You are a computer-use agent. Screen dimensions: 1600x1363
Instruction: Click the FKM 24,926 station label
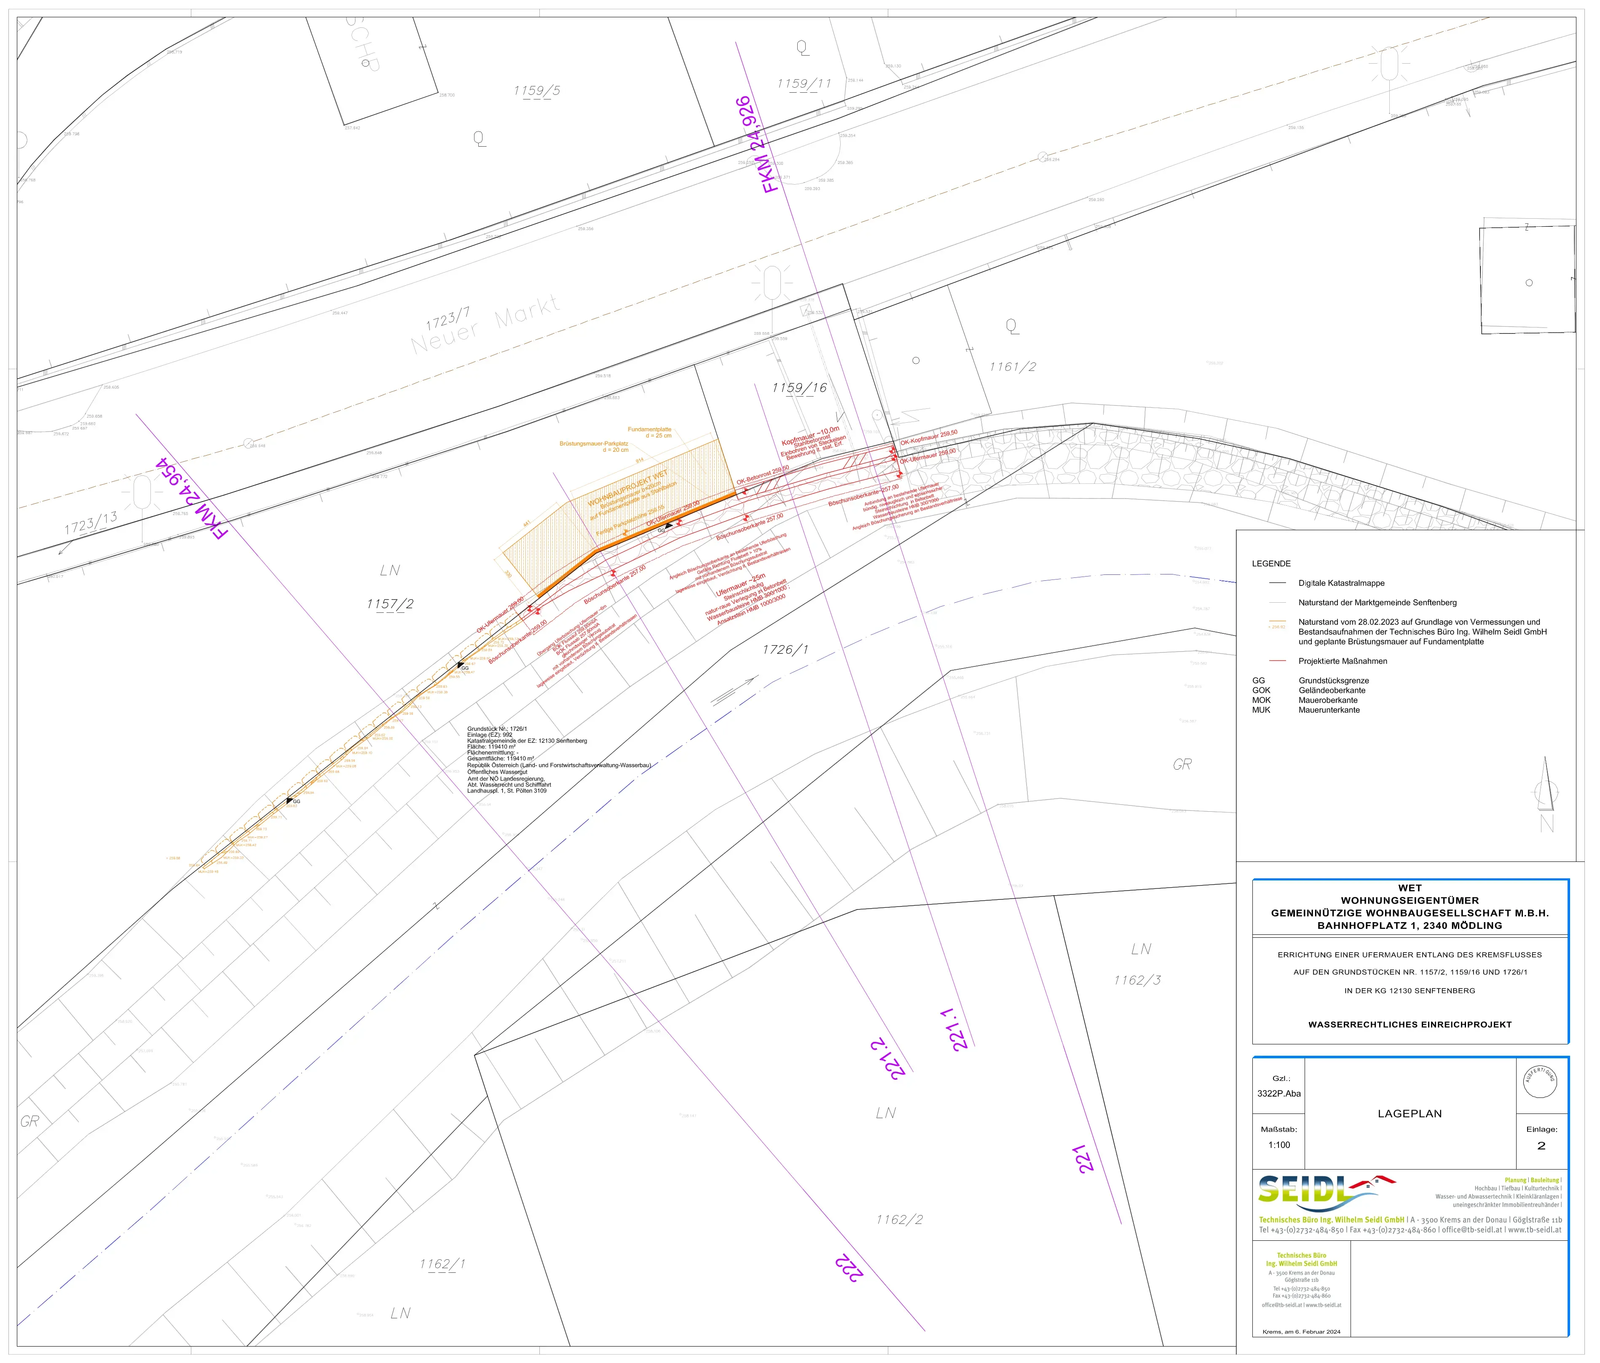(756, 145)
